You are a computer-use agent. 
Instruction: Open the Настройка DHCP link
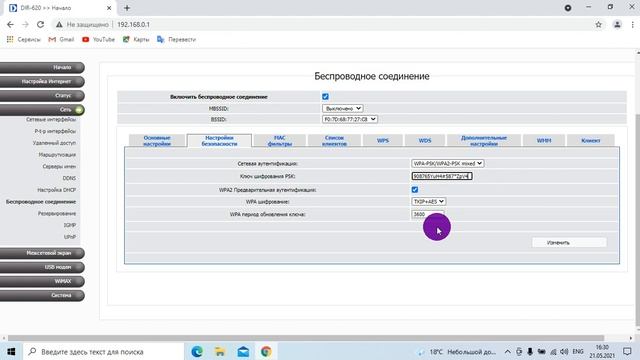pos(57,190)
